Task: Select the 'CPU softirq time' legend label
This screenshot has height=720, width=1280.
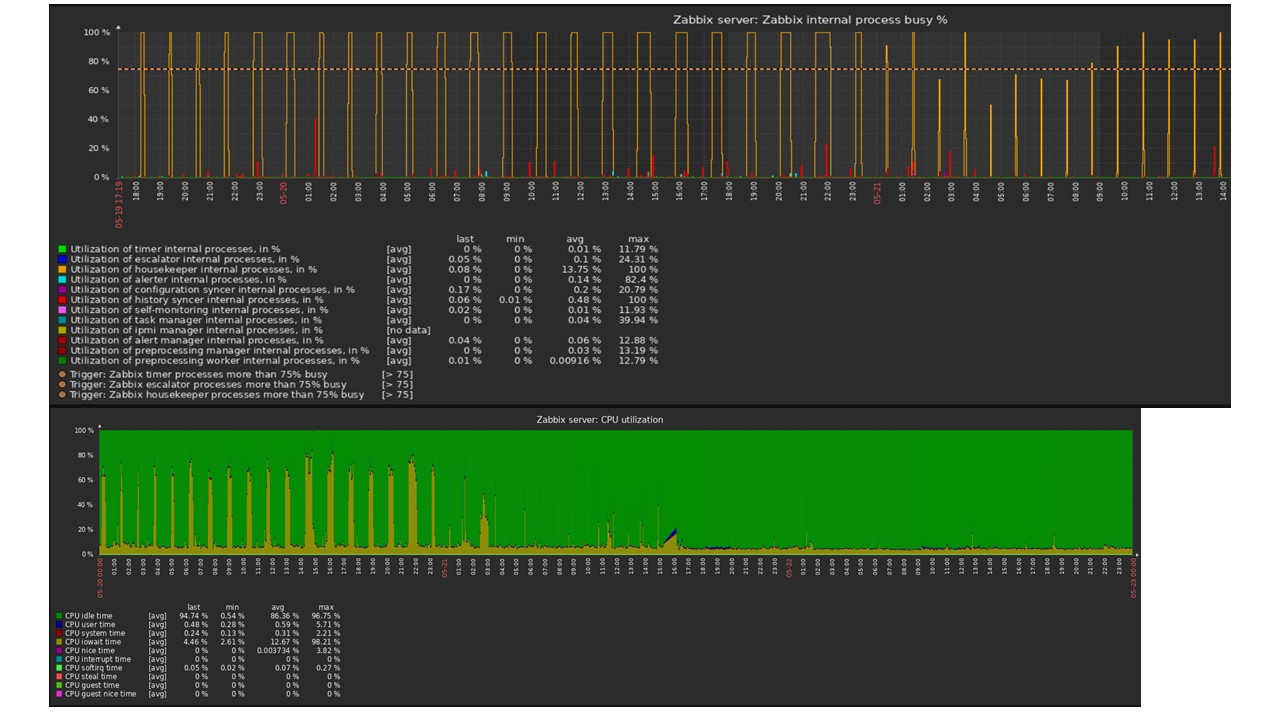Action: click(x=95, y=667)
